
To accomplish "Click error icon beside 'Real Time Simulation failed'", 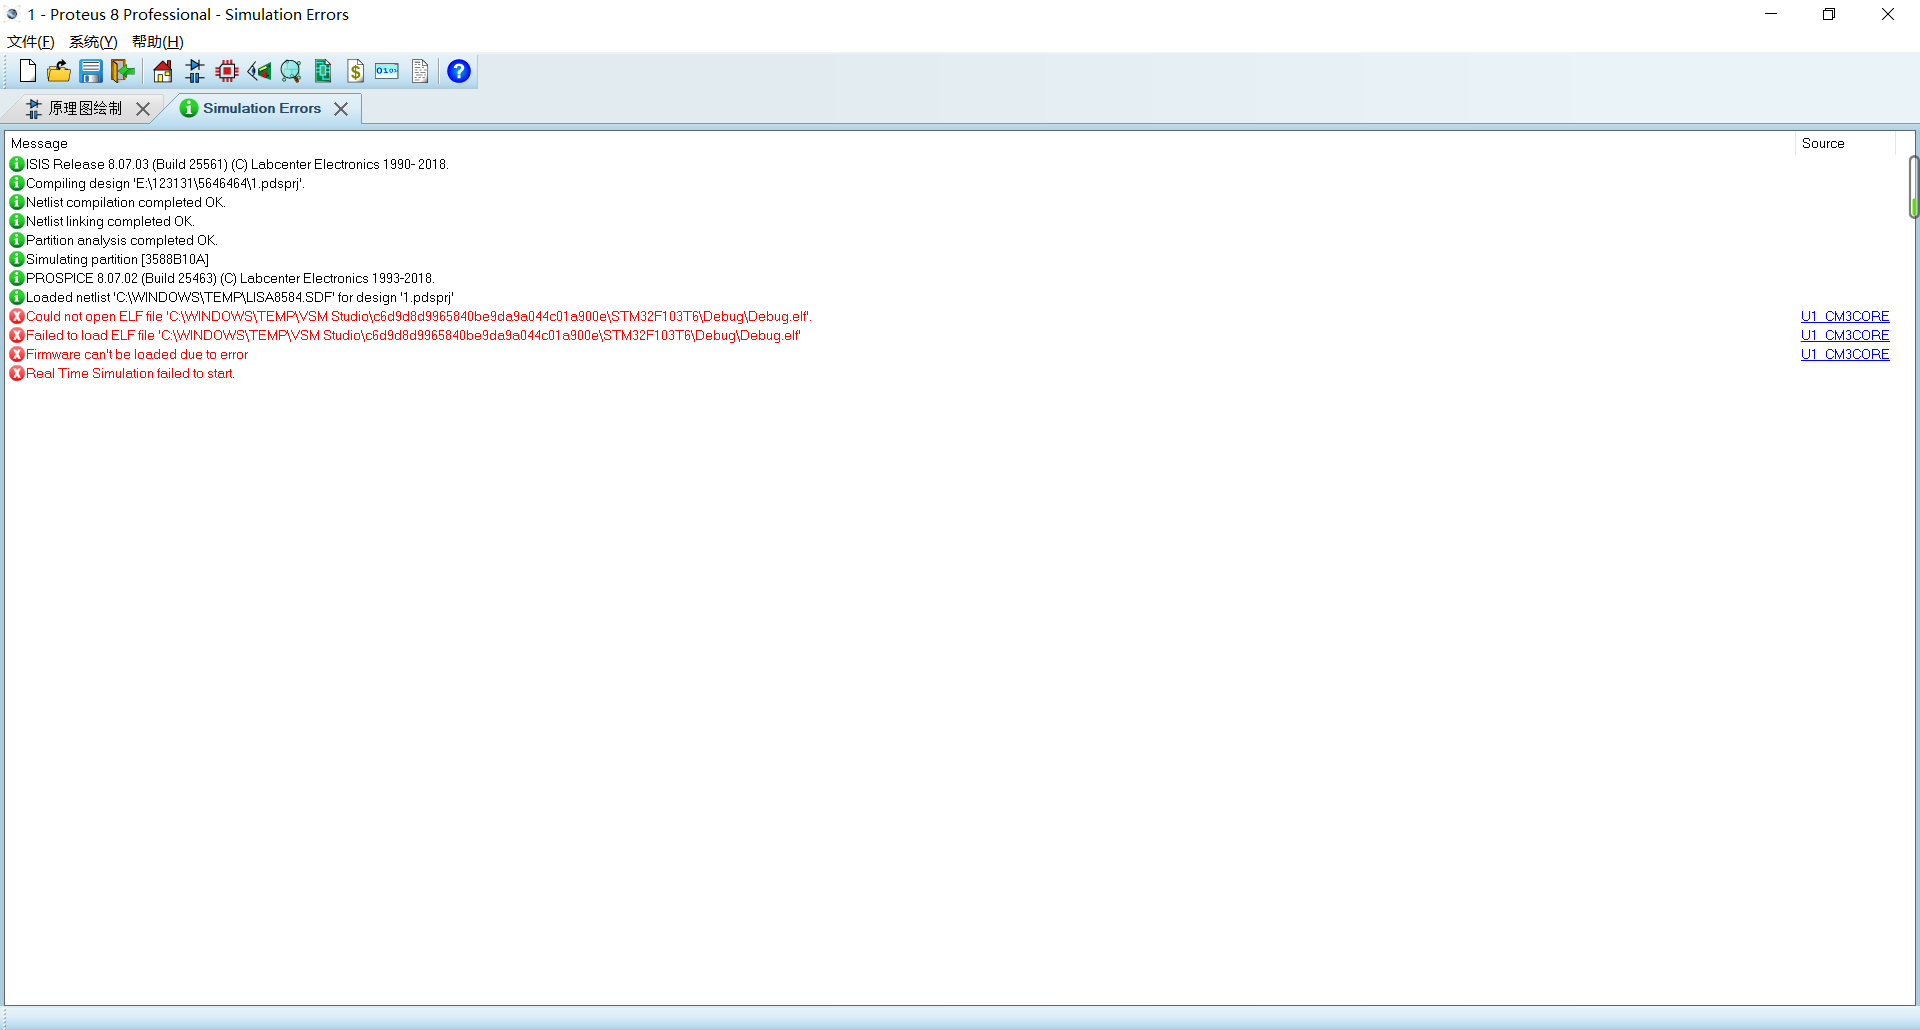I will tap(17, 373).
